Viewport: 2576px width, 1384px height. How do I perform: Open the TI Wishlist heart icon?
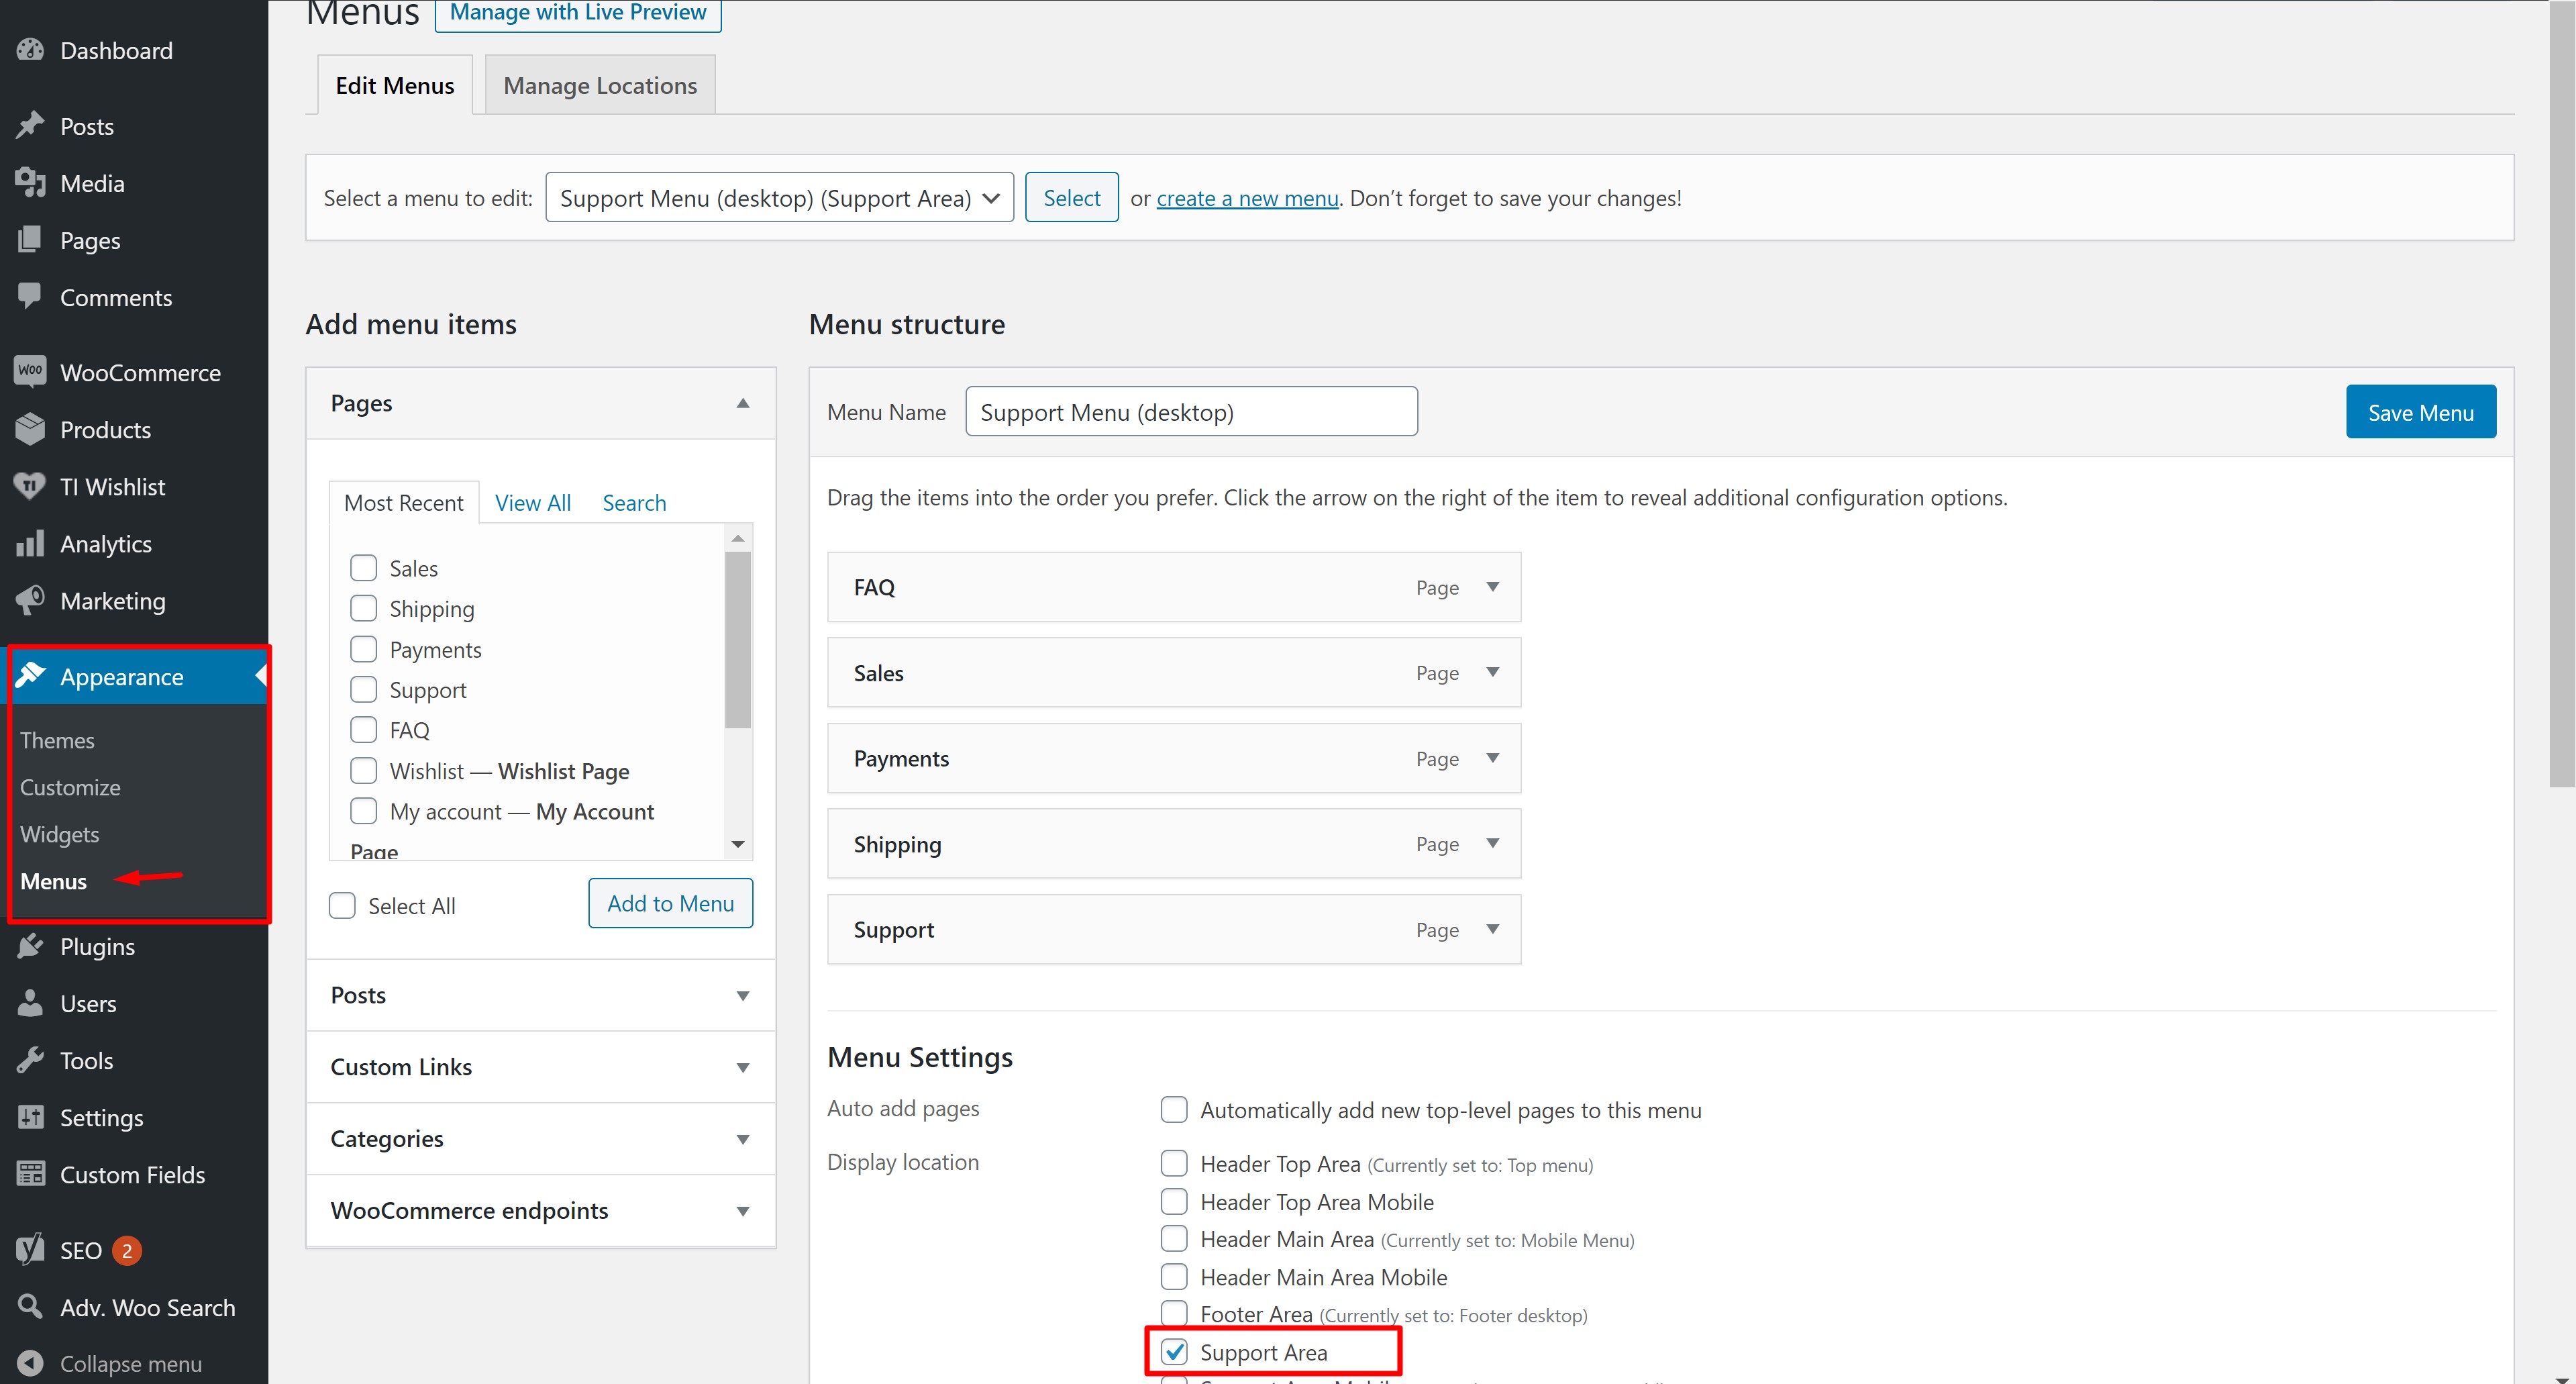(x=30, y=487)
